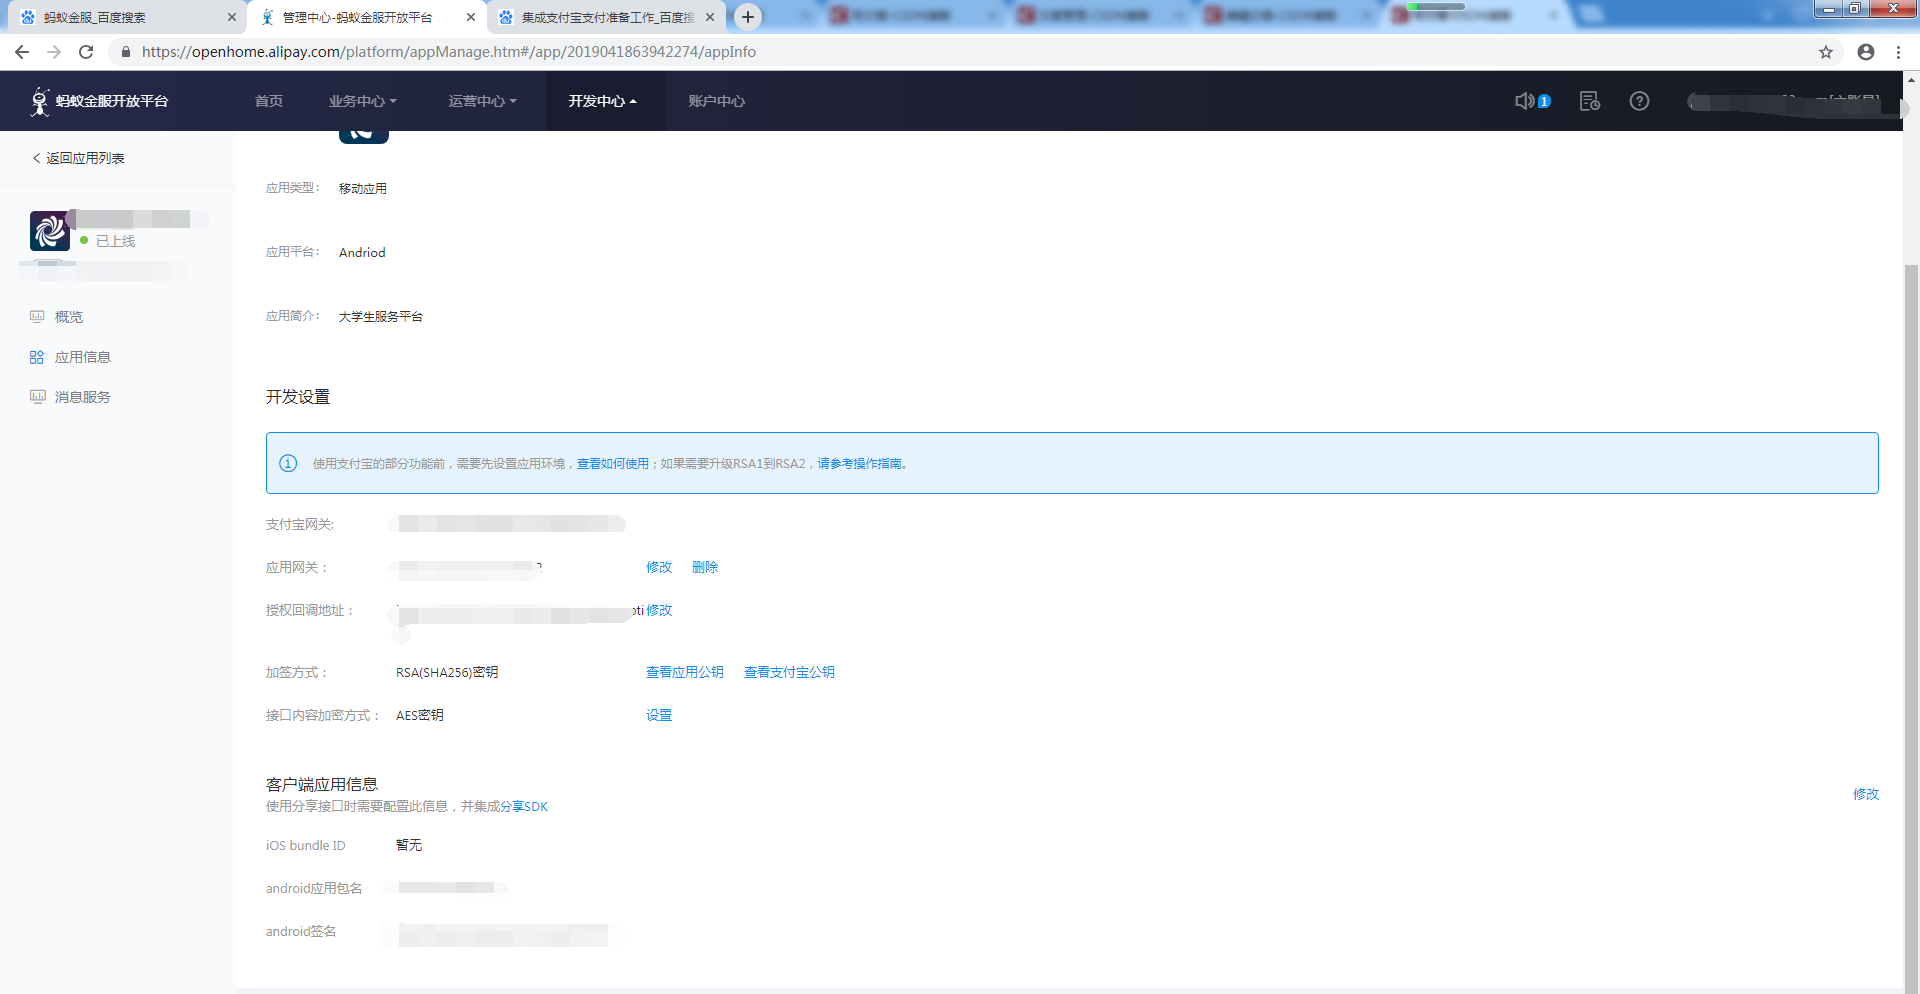
Task: Click the 概览 sidebar icon
Action: pyautogui.click(x=37, y=317)
